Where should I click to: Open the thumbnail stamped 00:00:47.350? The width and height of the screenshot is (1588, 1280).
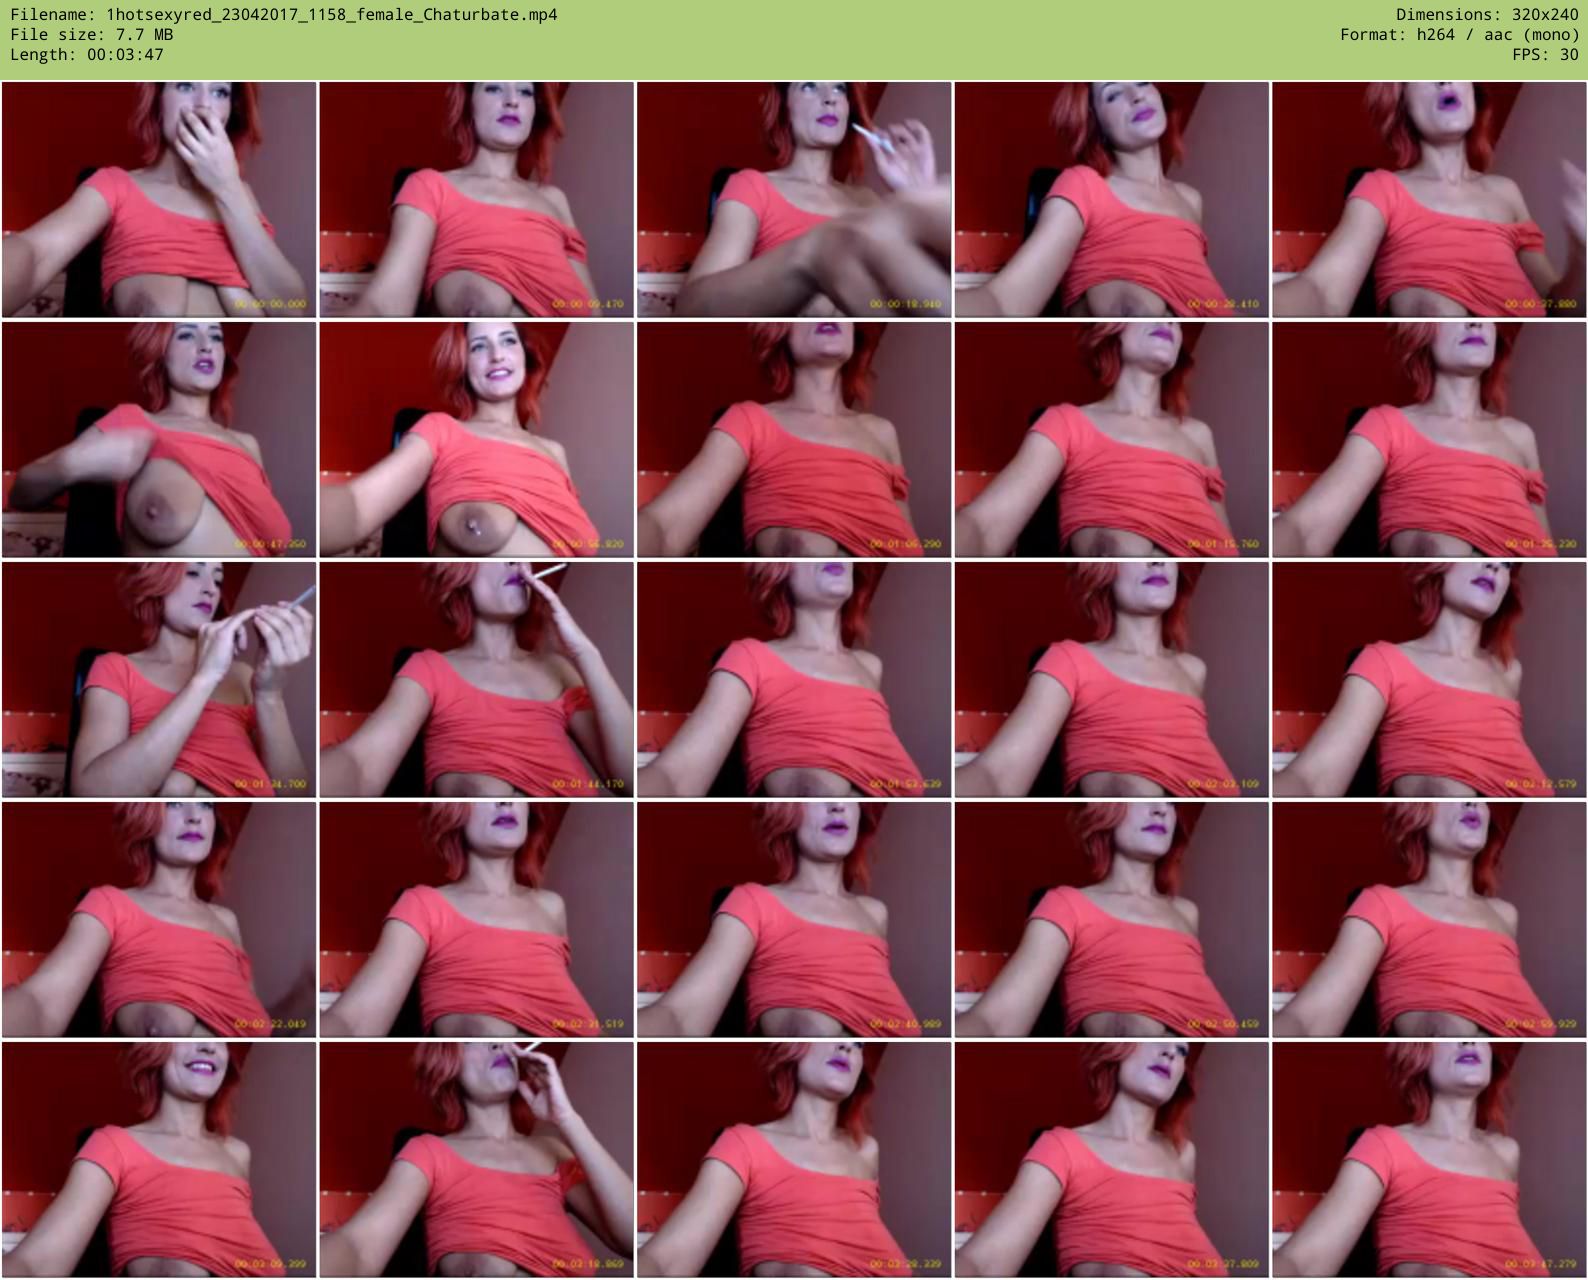159,440
